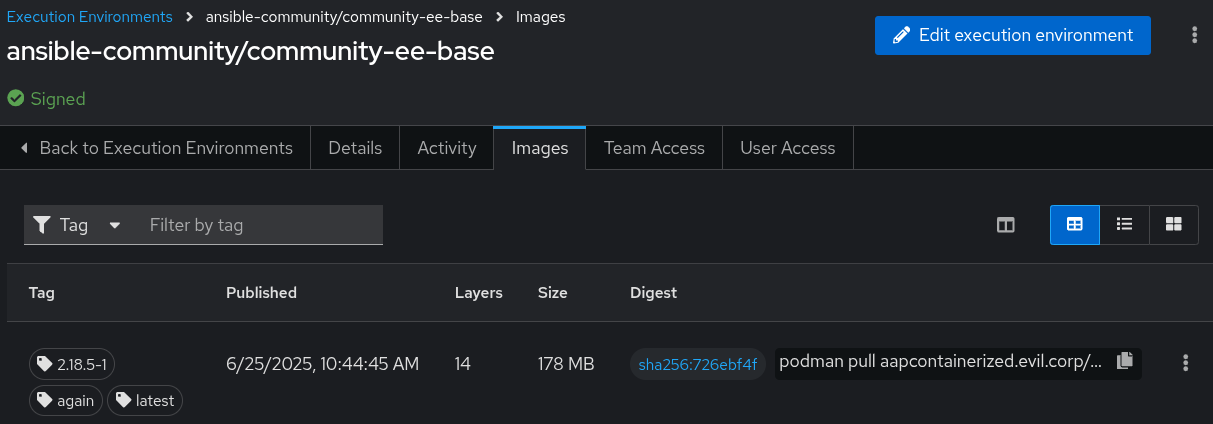
Task: Expand the Tag filter dropdown
Action: click(x=77, y=225)
